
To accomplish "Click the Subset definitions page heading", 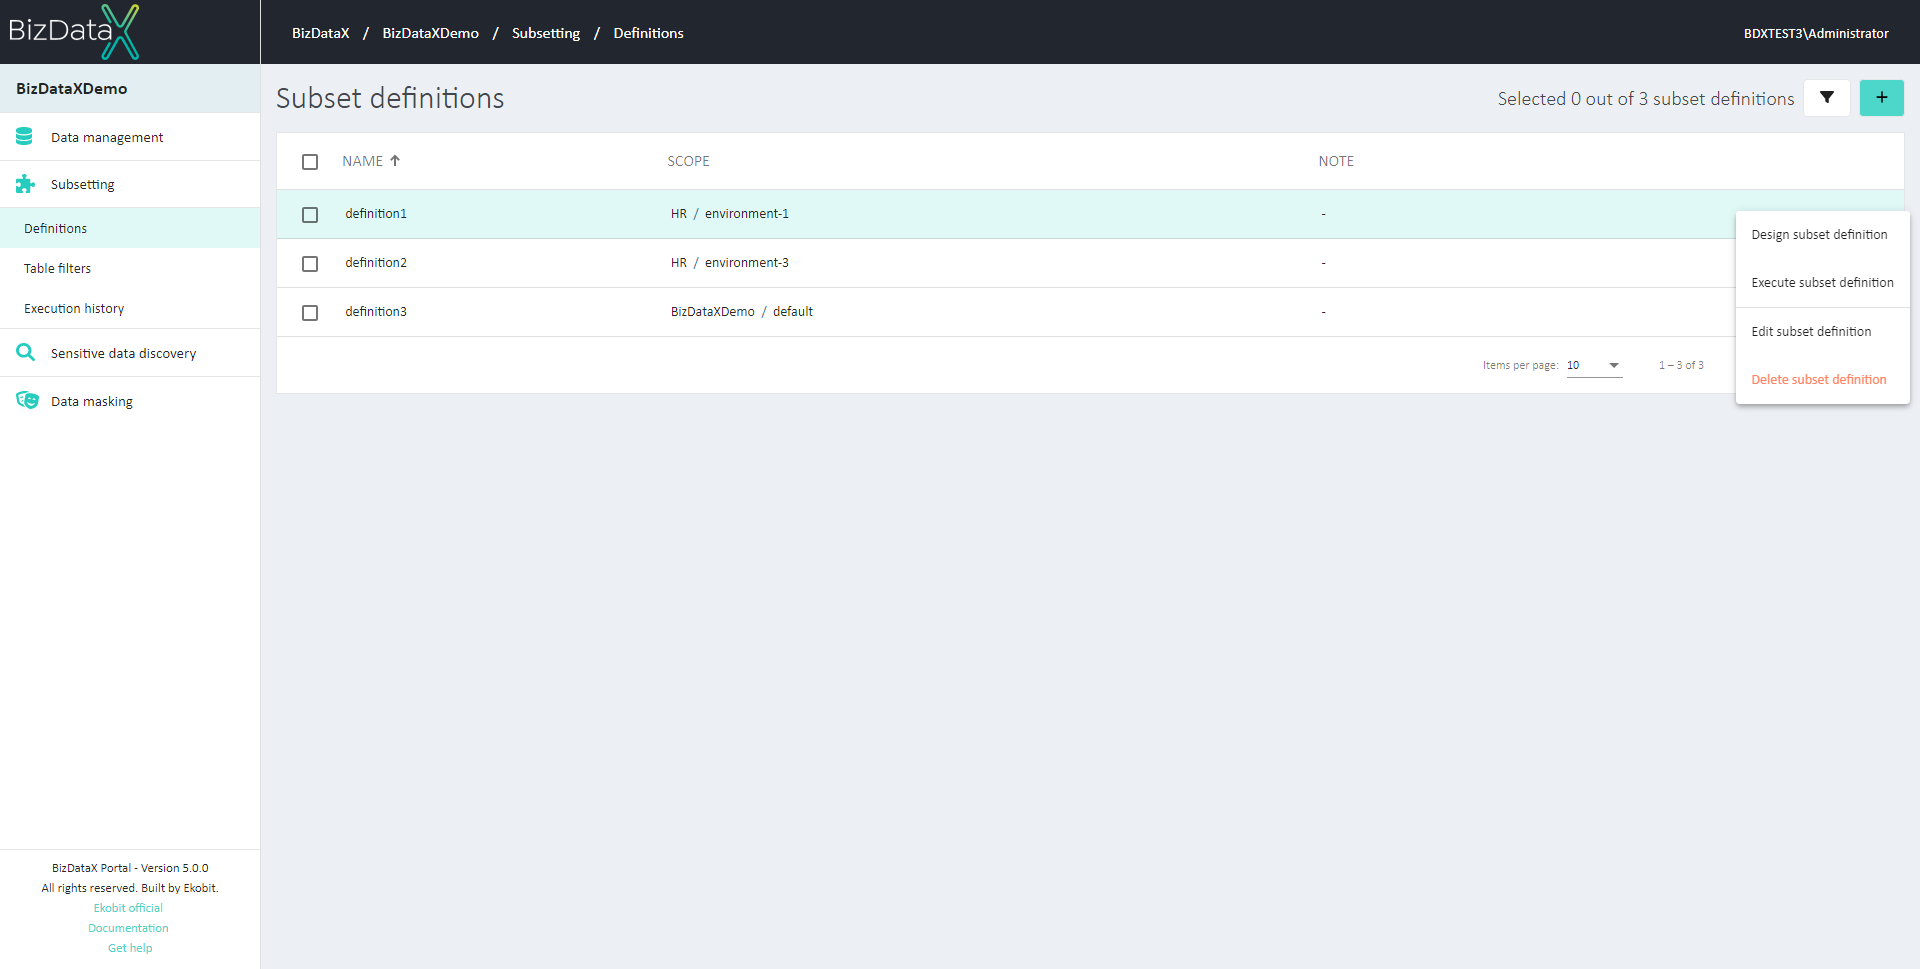I will [x=390, y=98].
